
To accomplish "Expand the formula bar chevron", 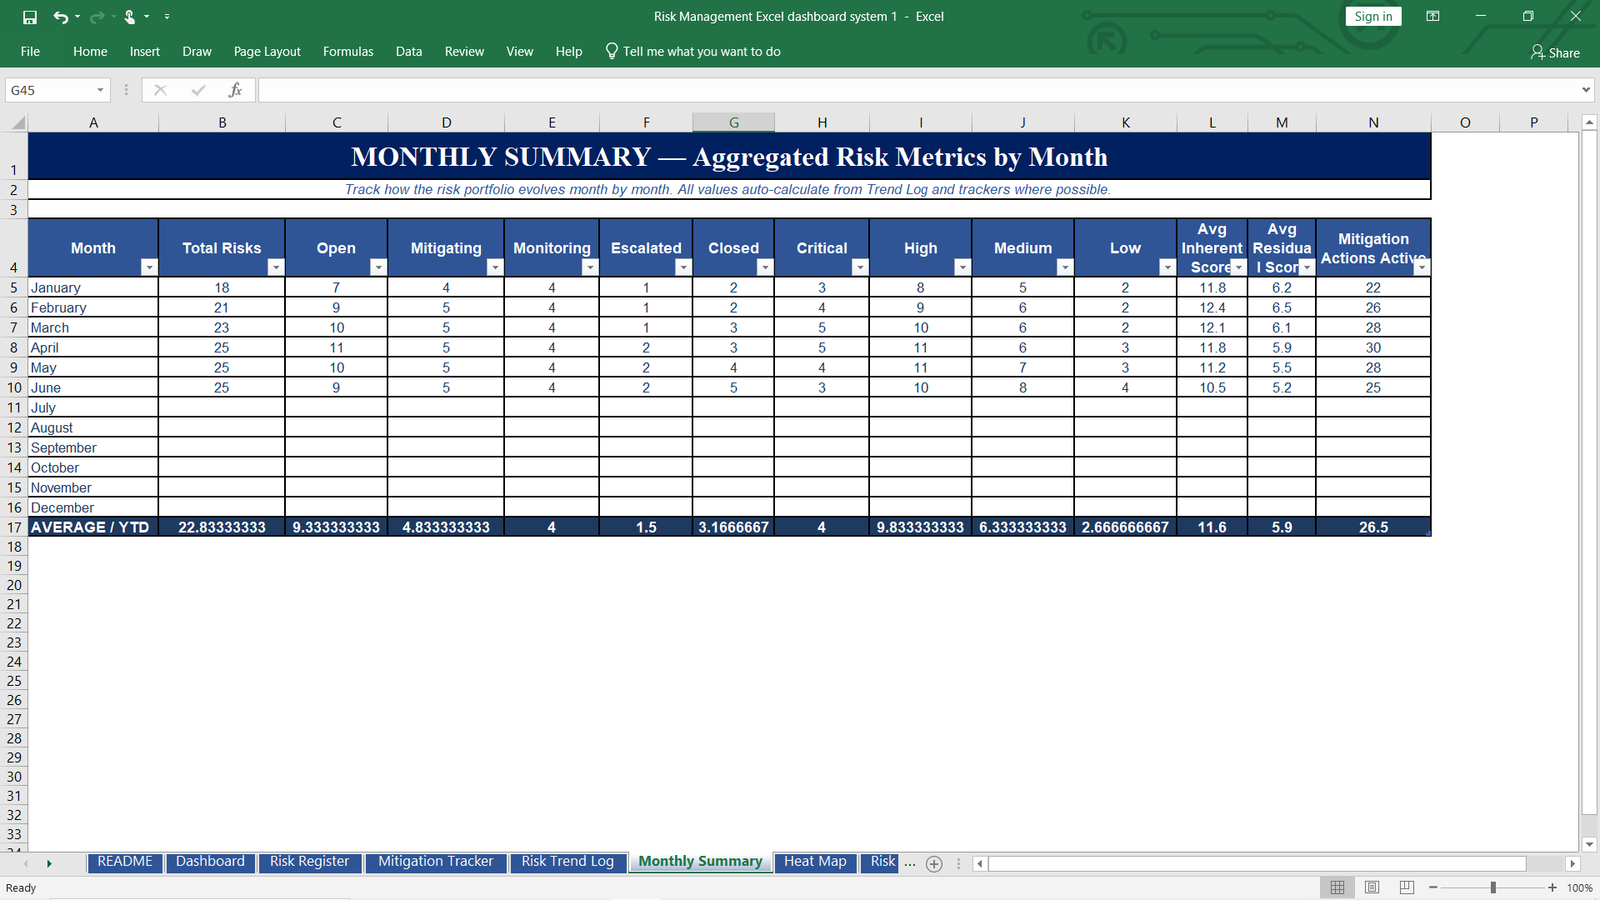I will (x=1586, y=90).
